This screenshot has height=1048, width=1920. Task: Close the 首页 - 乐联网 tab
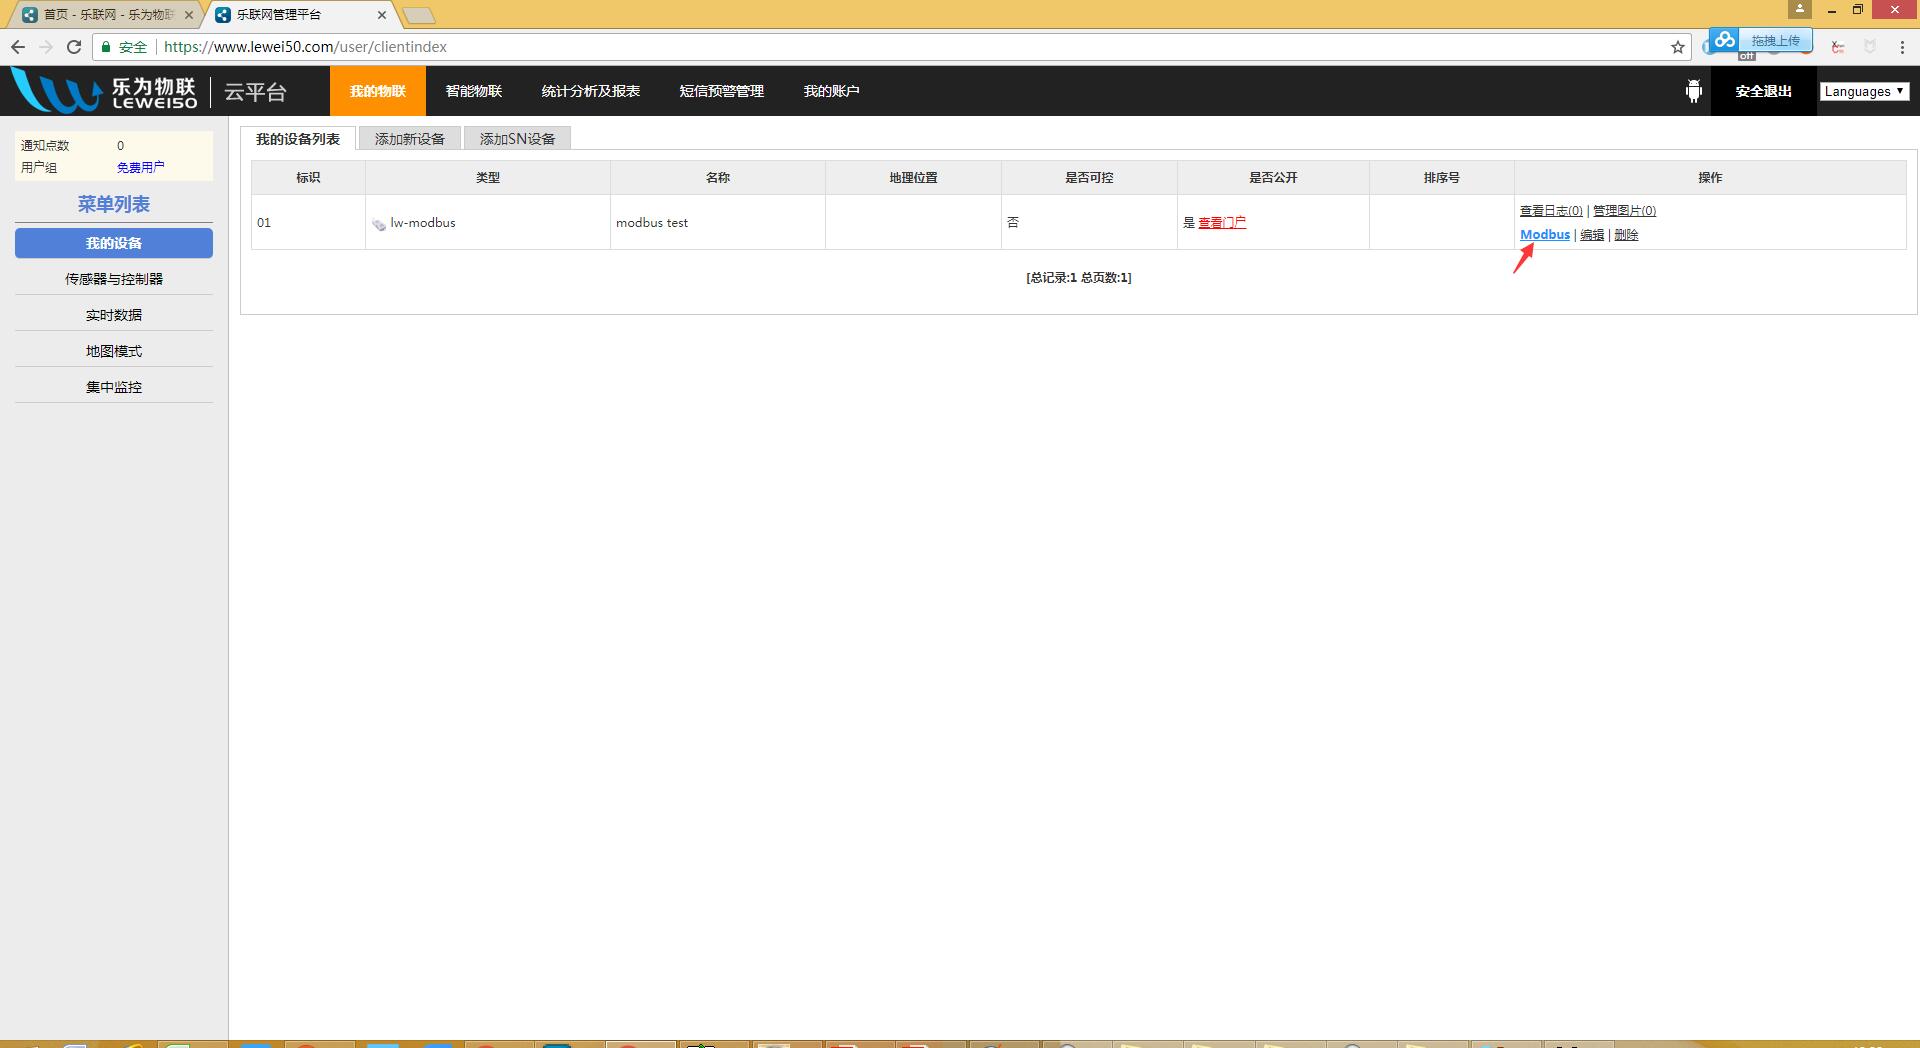[189, 15]
